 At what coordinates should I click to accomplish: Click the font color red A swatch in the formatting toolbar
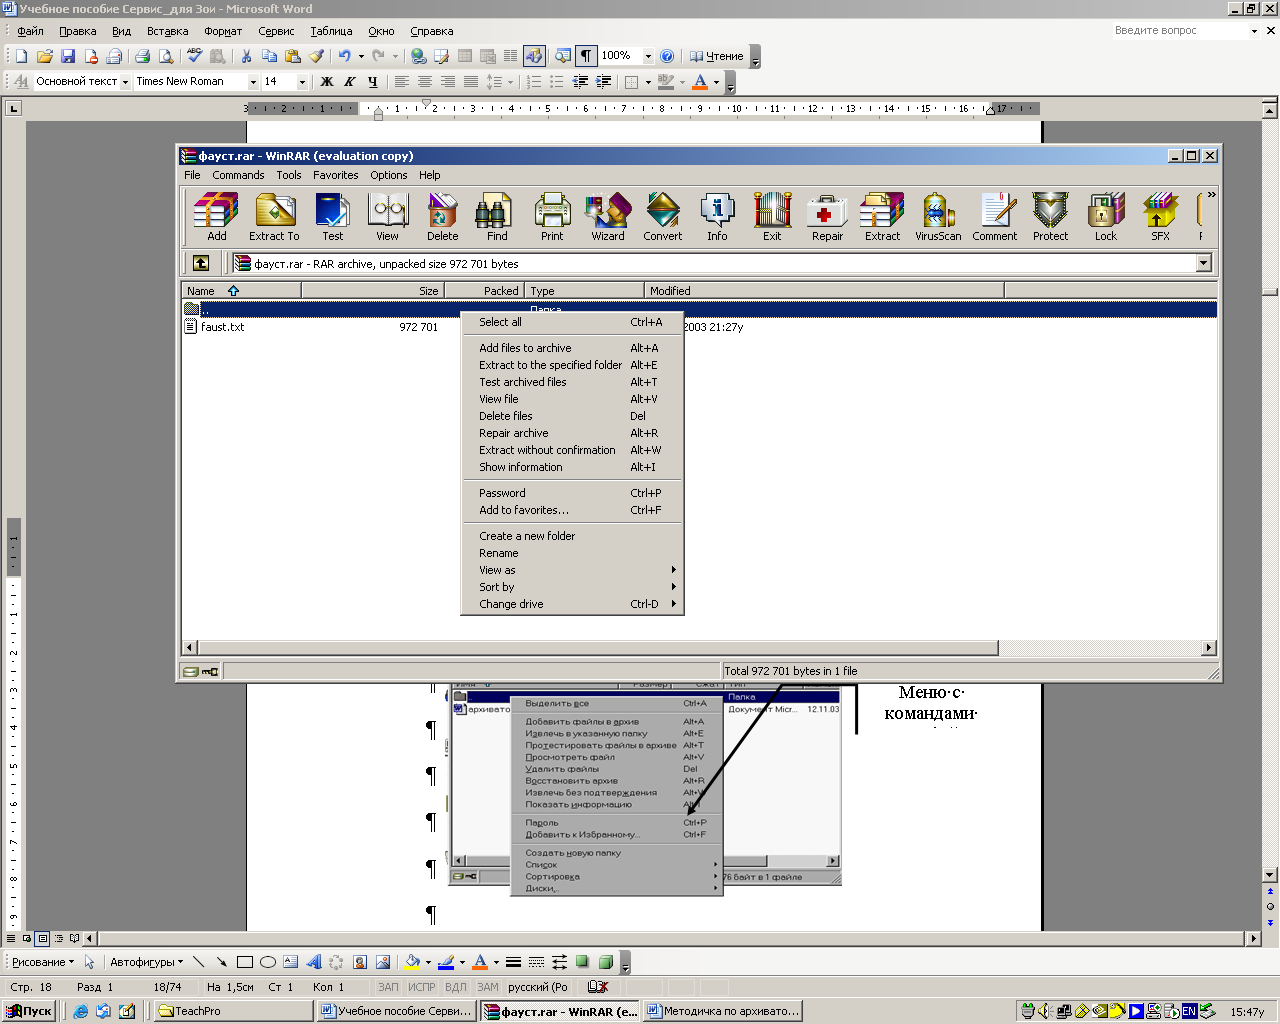pos(700,82)
